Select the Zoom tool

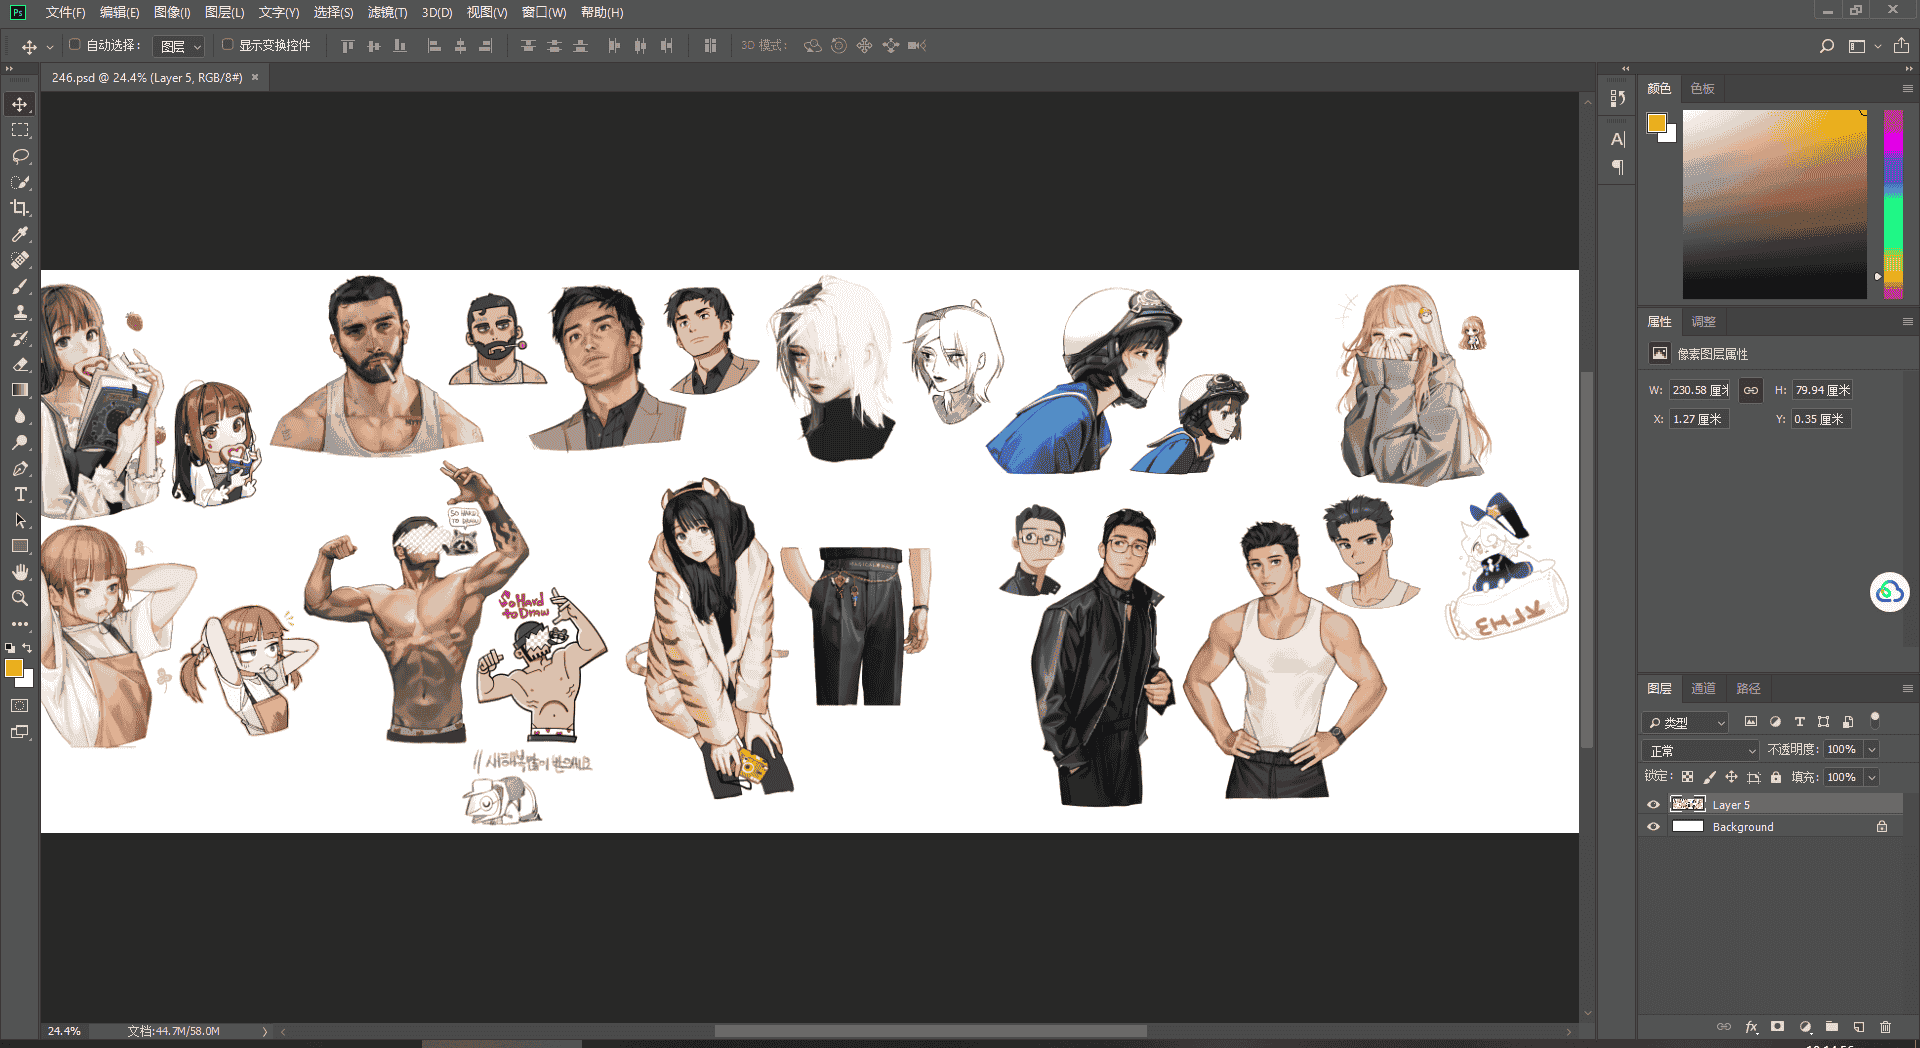[x=20, y=598]
